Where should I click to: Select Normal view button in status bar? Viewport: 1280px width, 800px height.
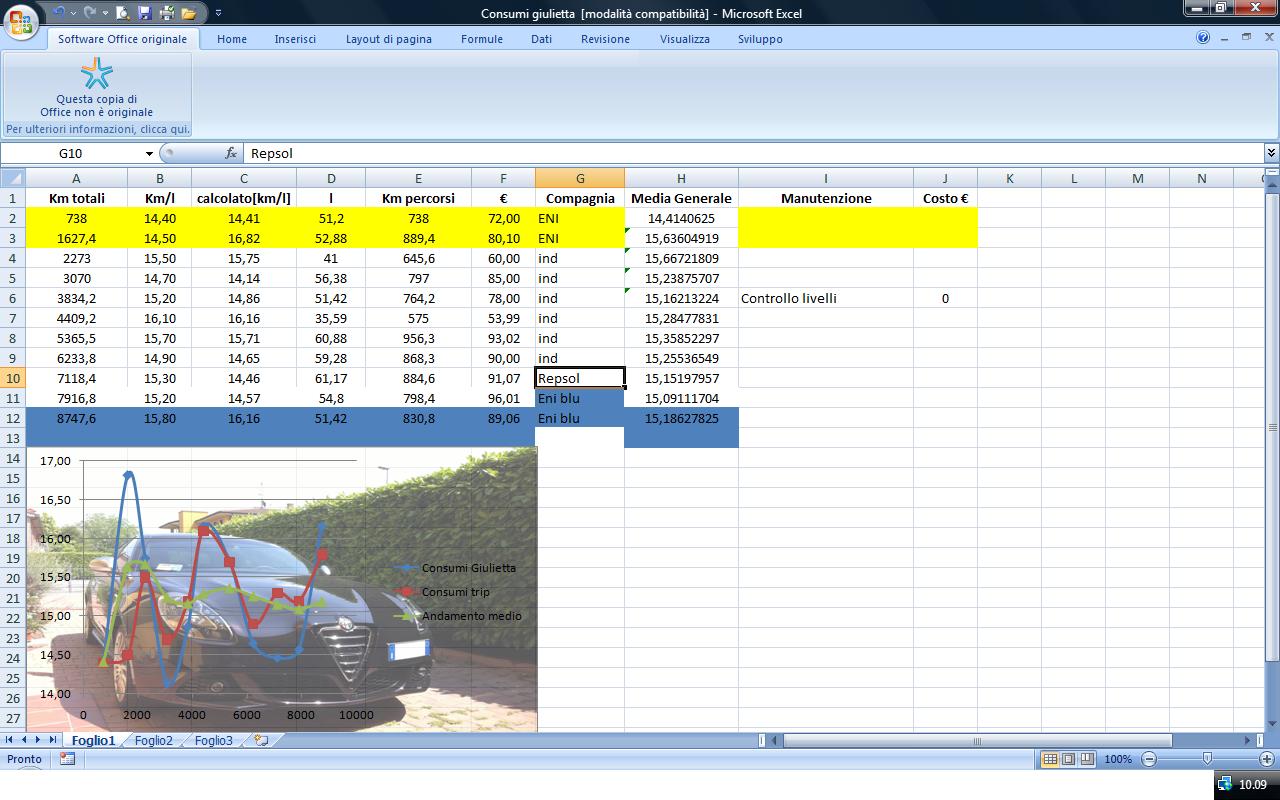point(1050,759)
